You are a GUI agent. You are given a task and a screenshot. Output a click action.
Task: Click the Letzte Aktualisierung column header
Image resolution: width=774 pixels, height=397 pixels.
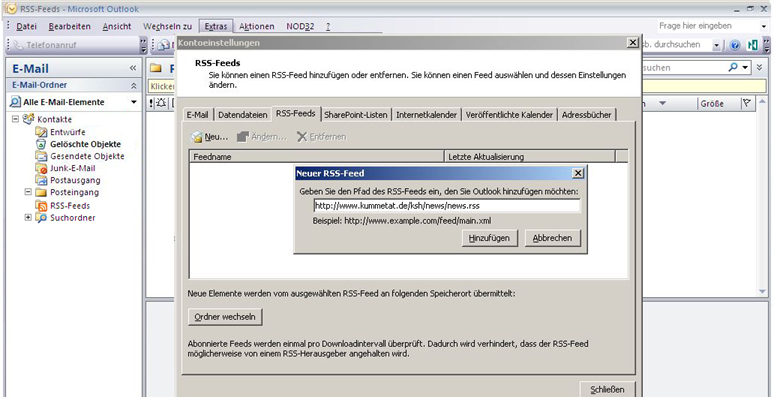tap(530, 157)
